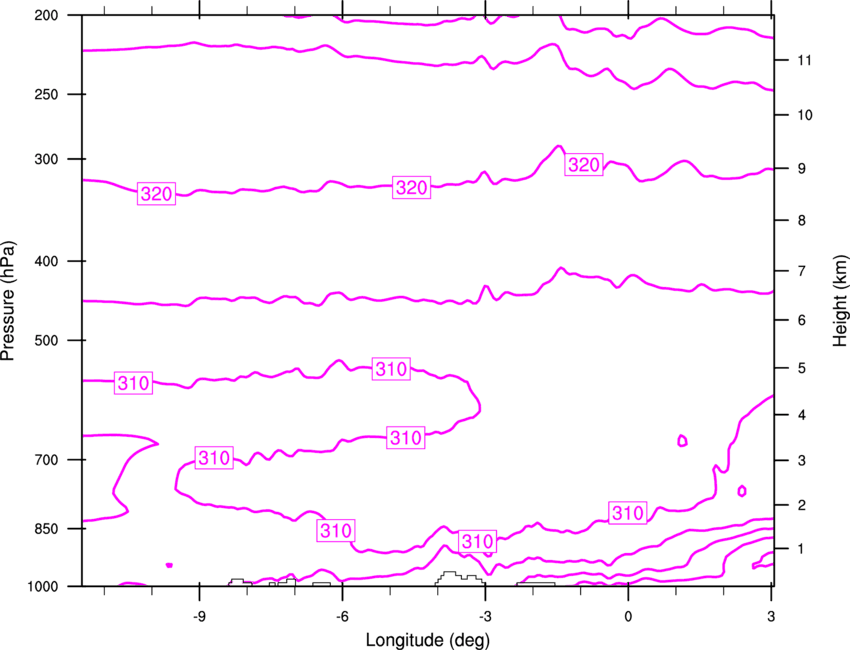
Task: Select the 850 pressure tick label
Action: [x=47, y=529]
